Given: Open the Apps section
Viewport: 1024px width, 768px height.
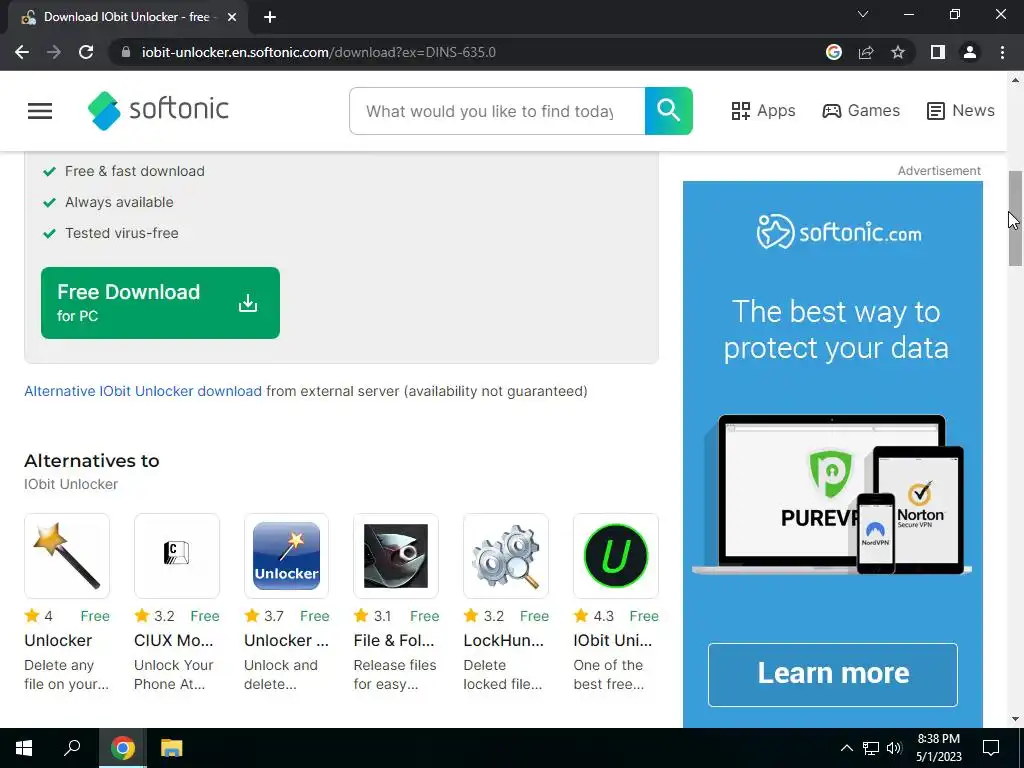Looking at the screenshot, I should (763, 110).
